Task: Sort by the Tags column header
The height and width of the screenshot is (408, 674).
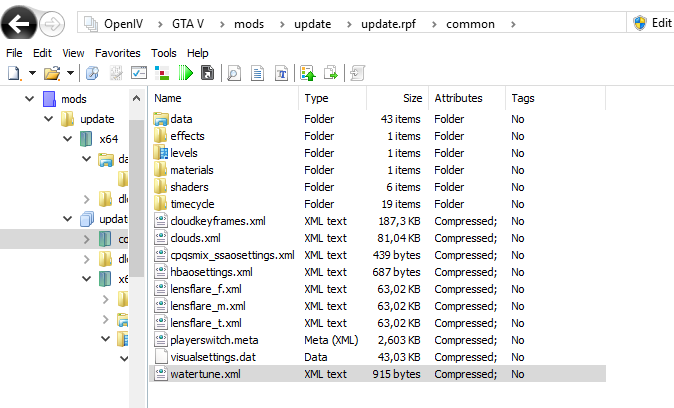Action: (x=556, y=98)
